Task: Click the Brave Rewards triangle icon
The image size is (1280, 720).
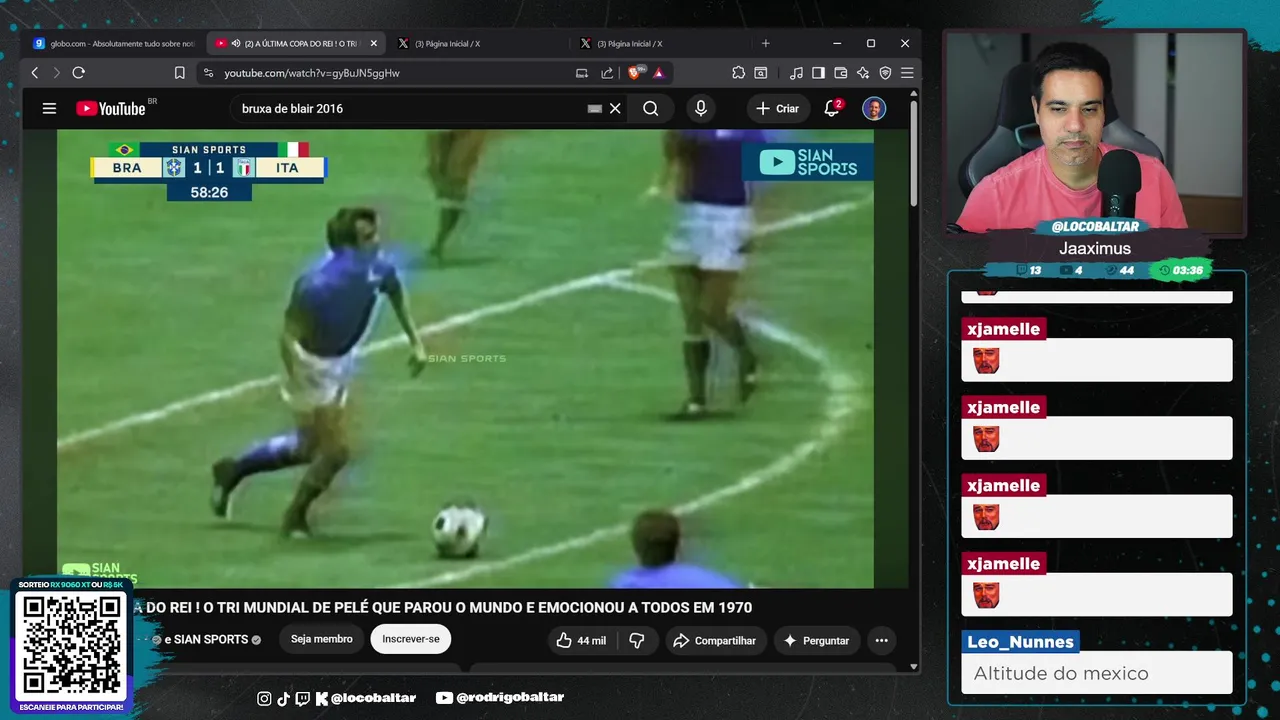Action: tap(659, 73)
